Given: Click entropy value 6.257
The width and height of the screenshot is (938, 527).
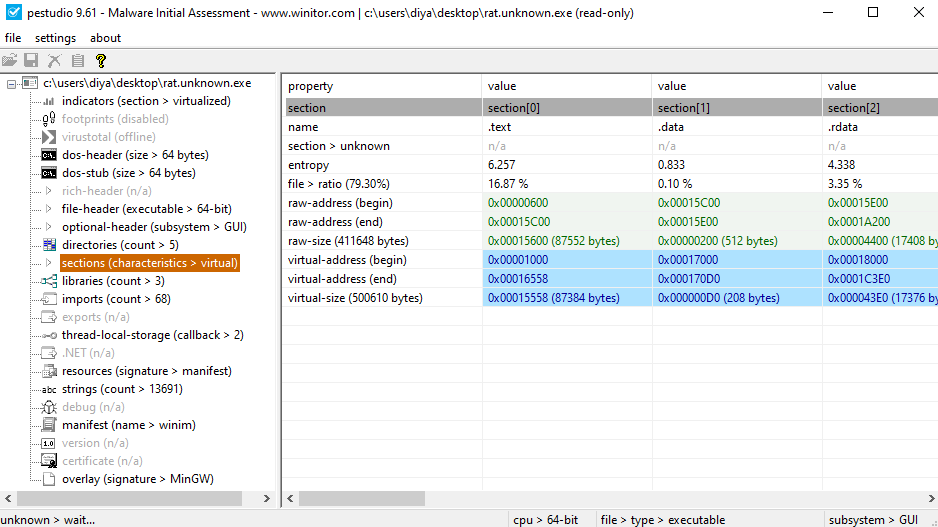Looking at the screenshot, I should pos(567,165).
